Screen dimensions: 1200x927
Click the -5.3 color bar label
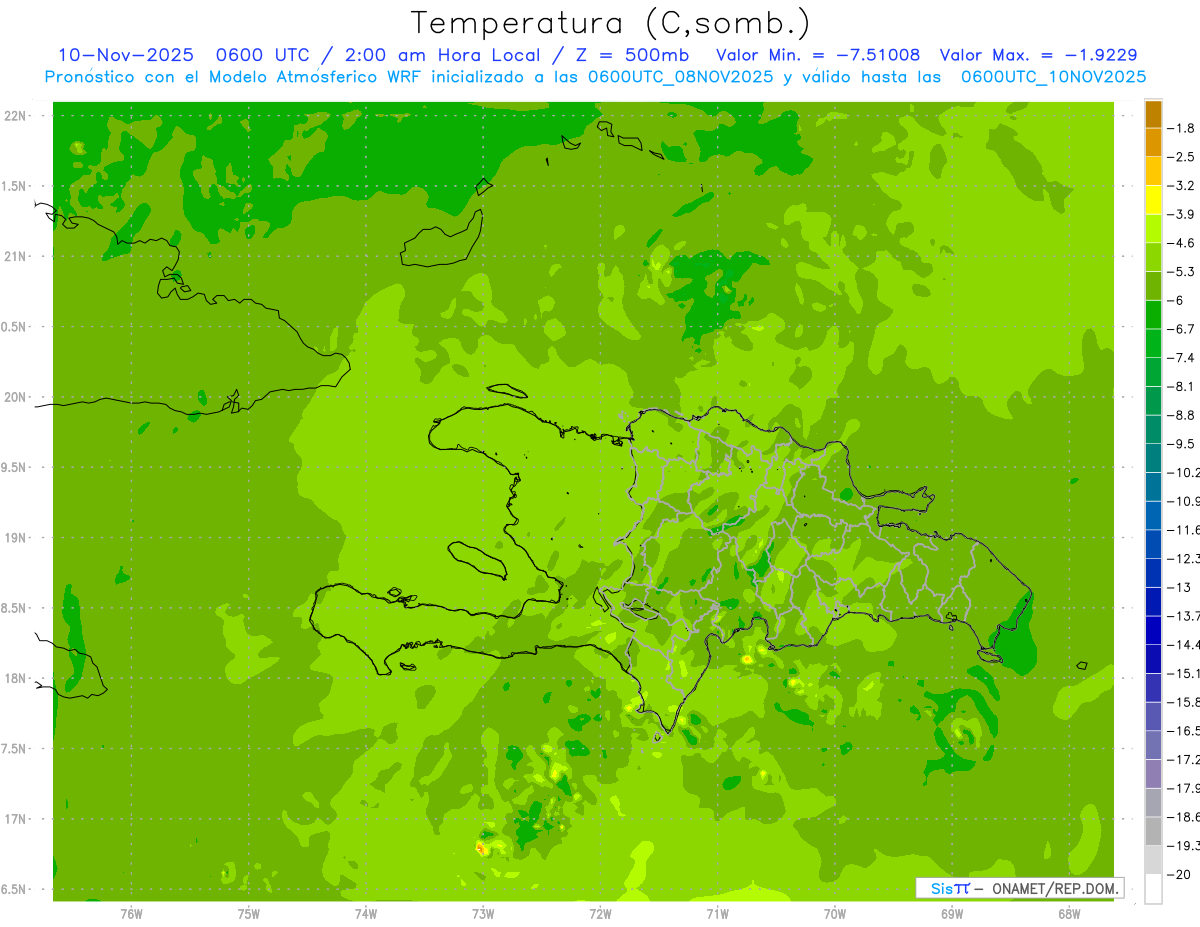(x=1181, y=271)
